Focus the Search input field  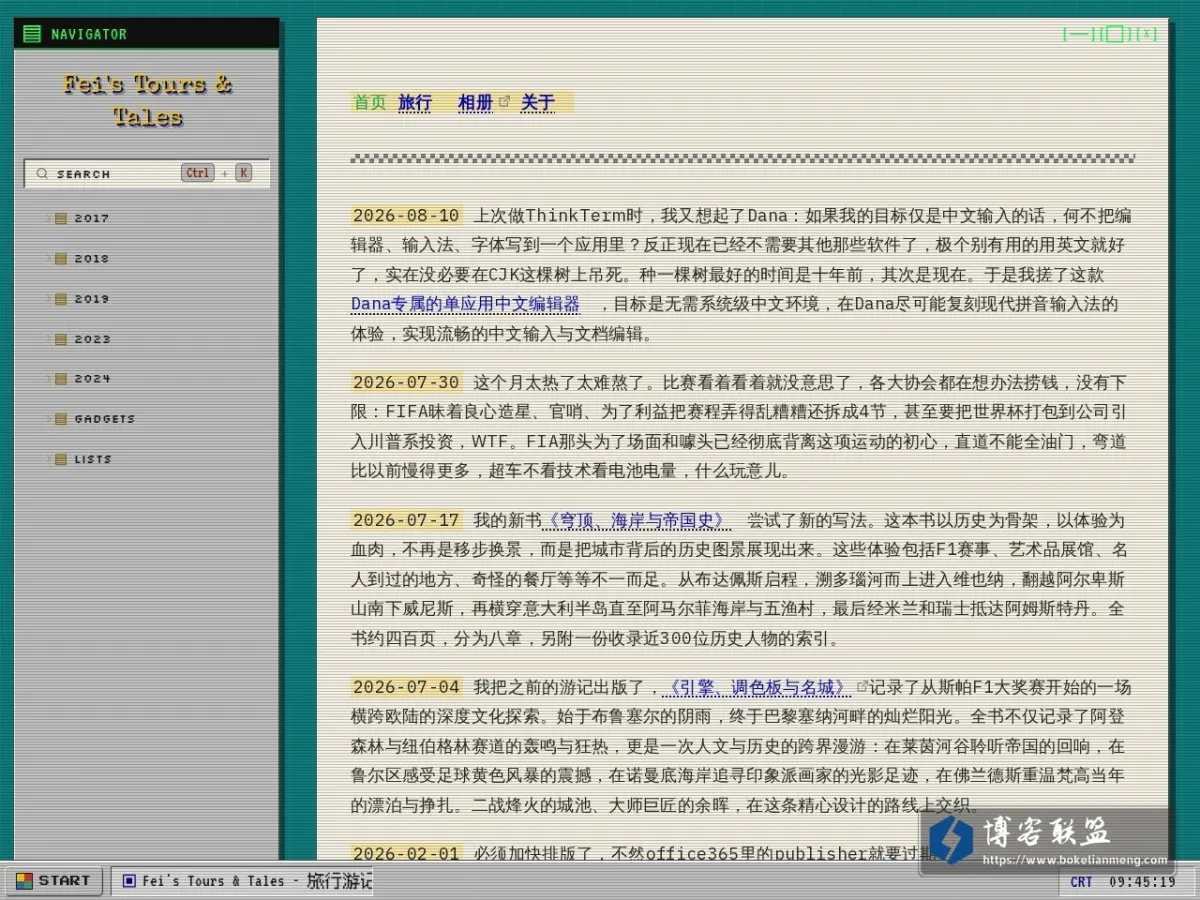(x=147, y=174)
